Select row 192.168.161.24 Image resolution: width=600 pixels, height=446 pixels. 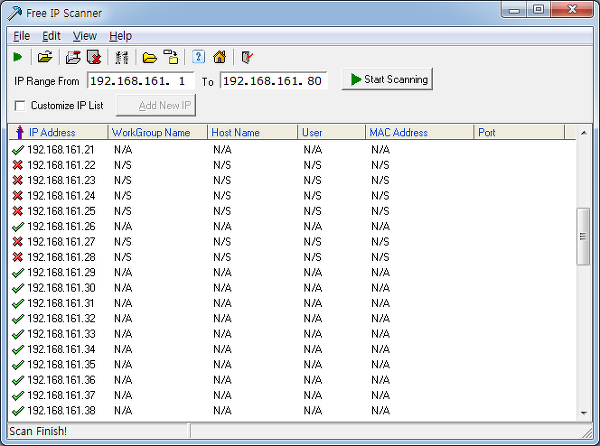(292, 196)
